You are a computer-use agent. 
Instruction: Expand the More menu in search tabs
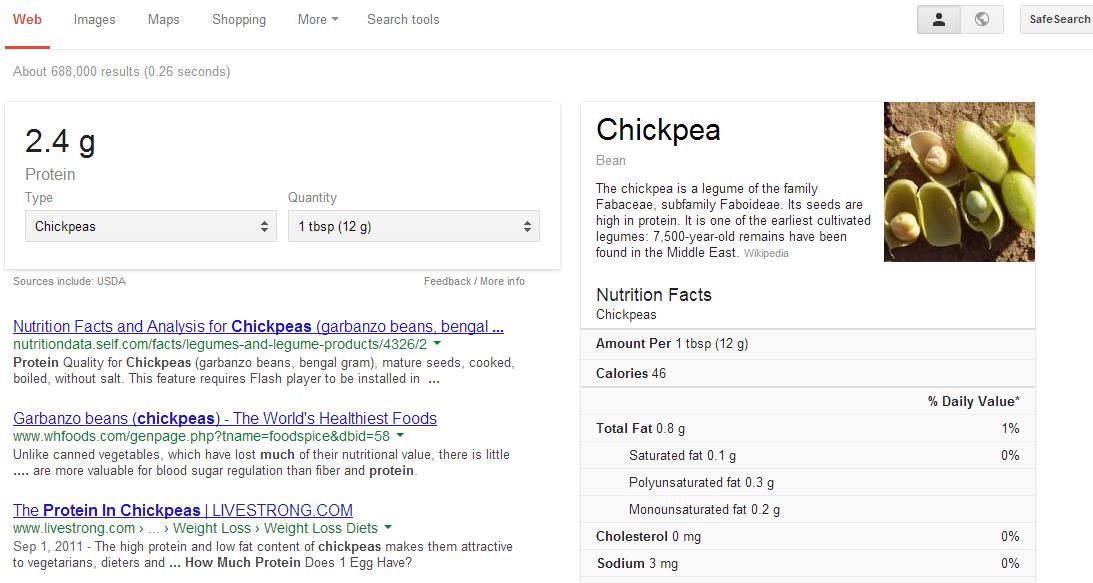point(316,19)
